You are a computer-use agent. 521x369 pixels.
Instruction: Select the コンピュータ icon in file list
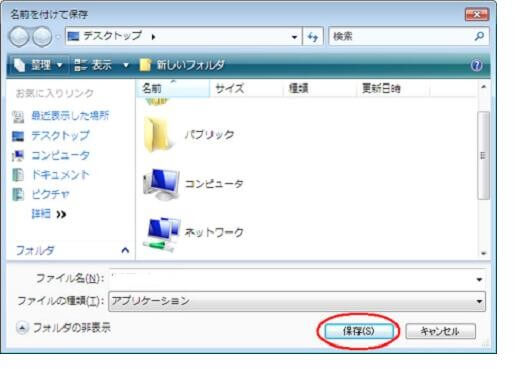[161, 184]
